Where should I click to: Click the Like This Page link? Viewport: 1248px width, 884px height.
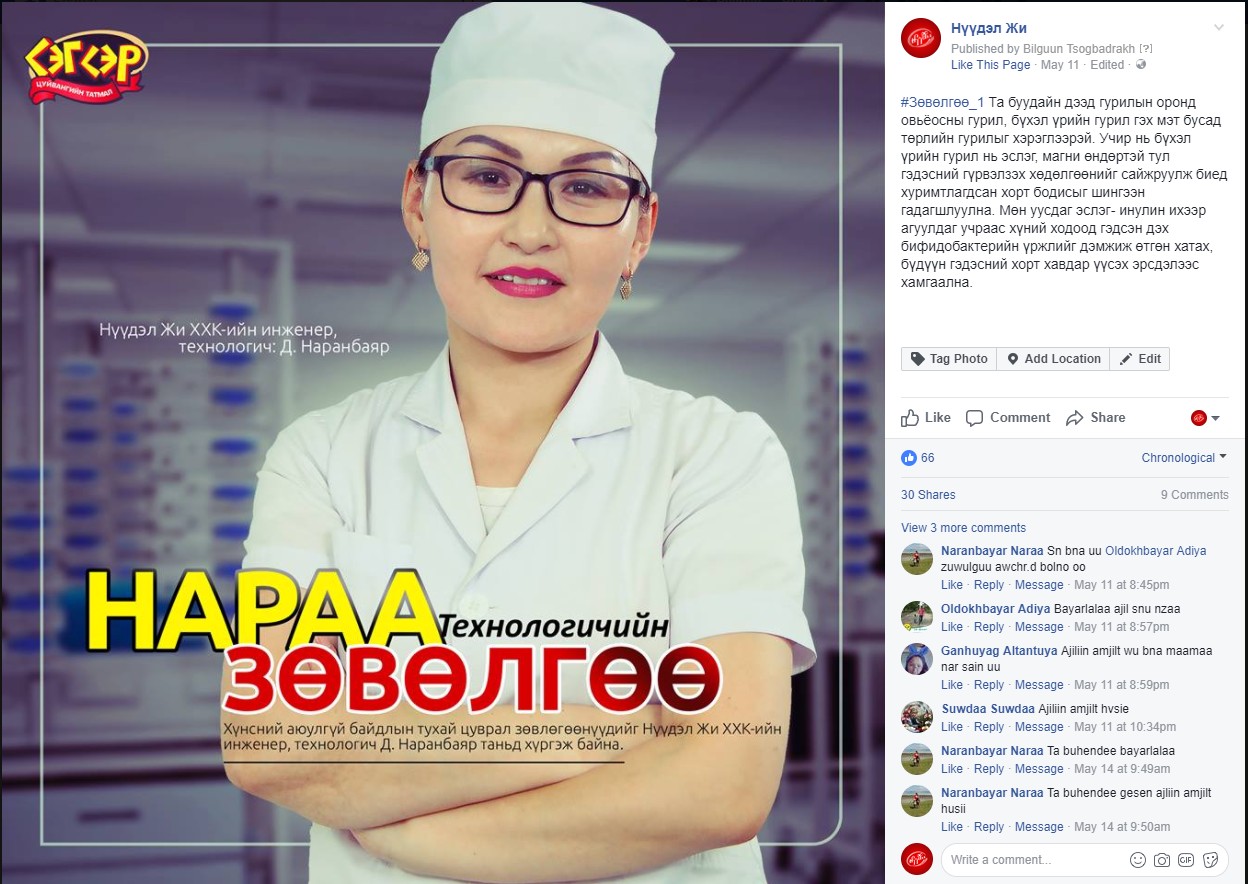pyautogui.click(x=990, y=65)
